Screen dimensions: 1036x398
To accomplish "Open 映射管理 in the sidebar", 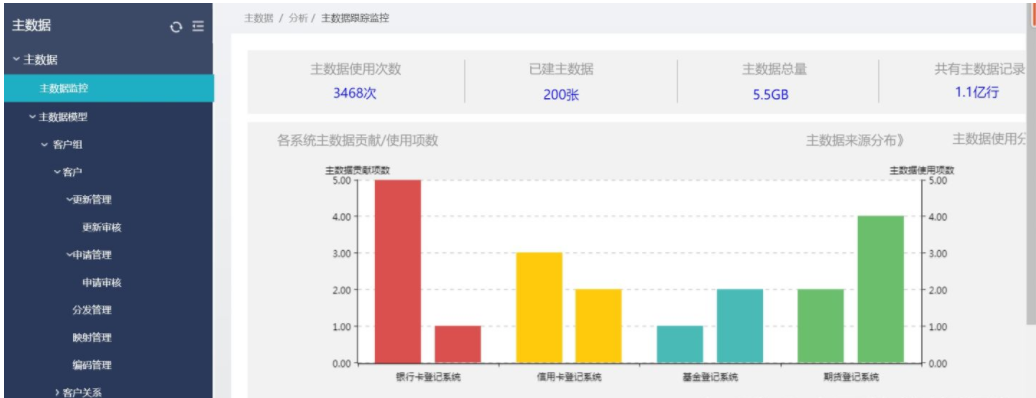I will 92,337.
